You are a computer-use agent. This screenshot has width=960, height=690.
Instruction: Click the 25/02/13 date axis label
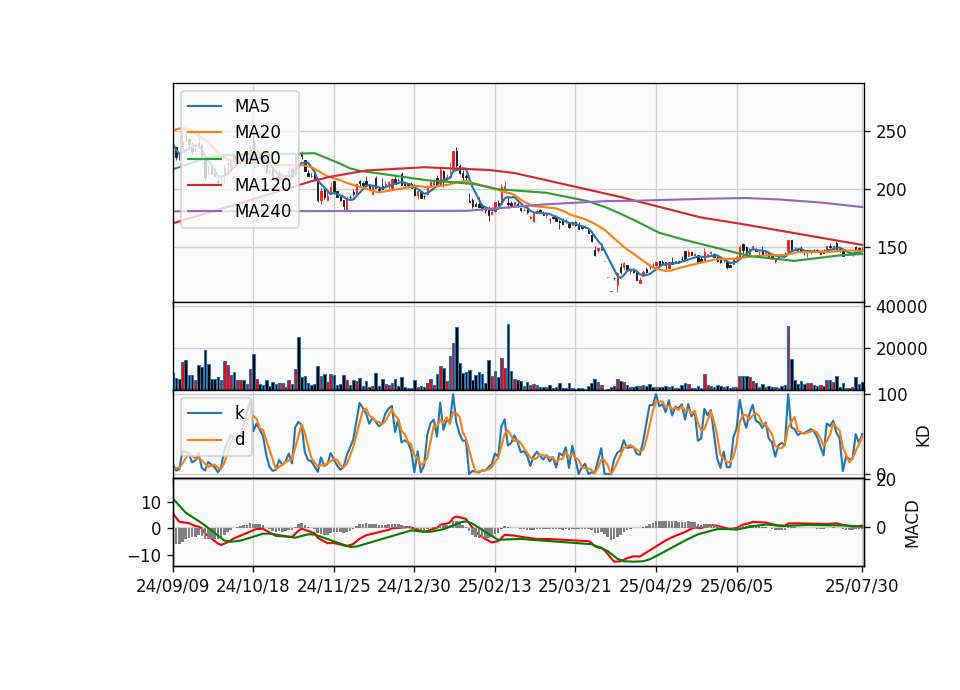pos(495,586)
